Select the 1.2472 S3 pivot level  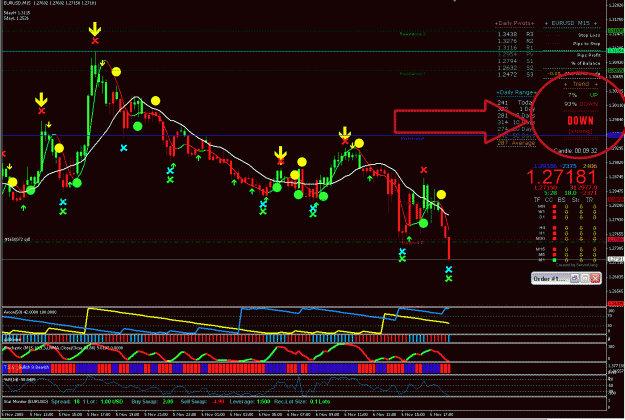tap(515, 75)
